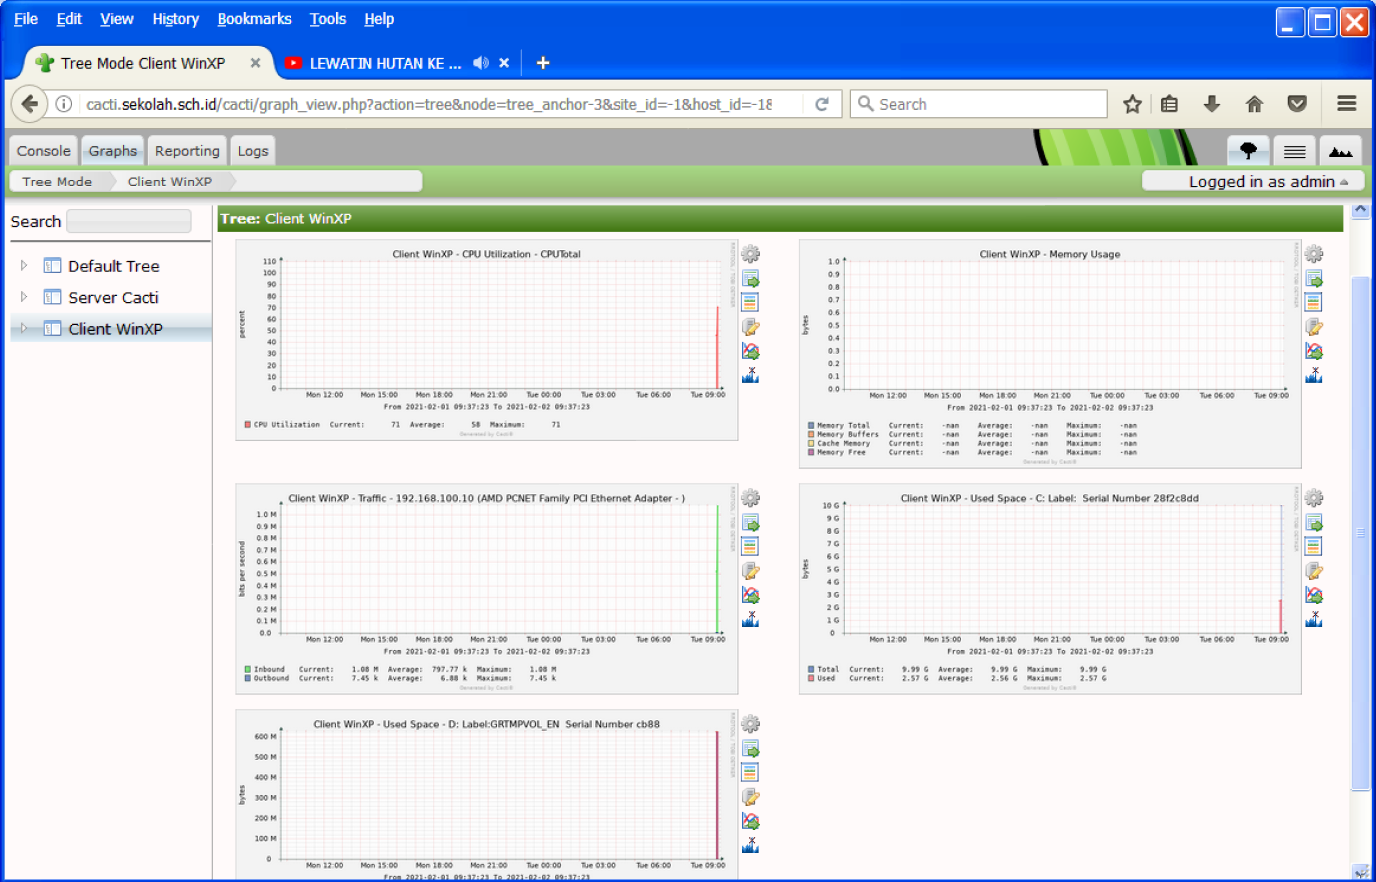Mute the audio on the YouTube tab
The width and height of the screenshot is (1376, 882).
pyautogui.click(x=481, y=63)
